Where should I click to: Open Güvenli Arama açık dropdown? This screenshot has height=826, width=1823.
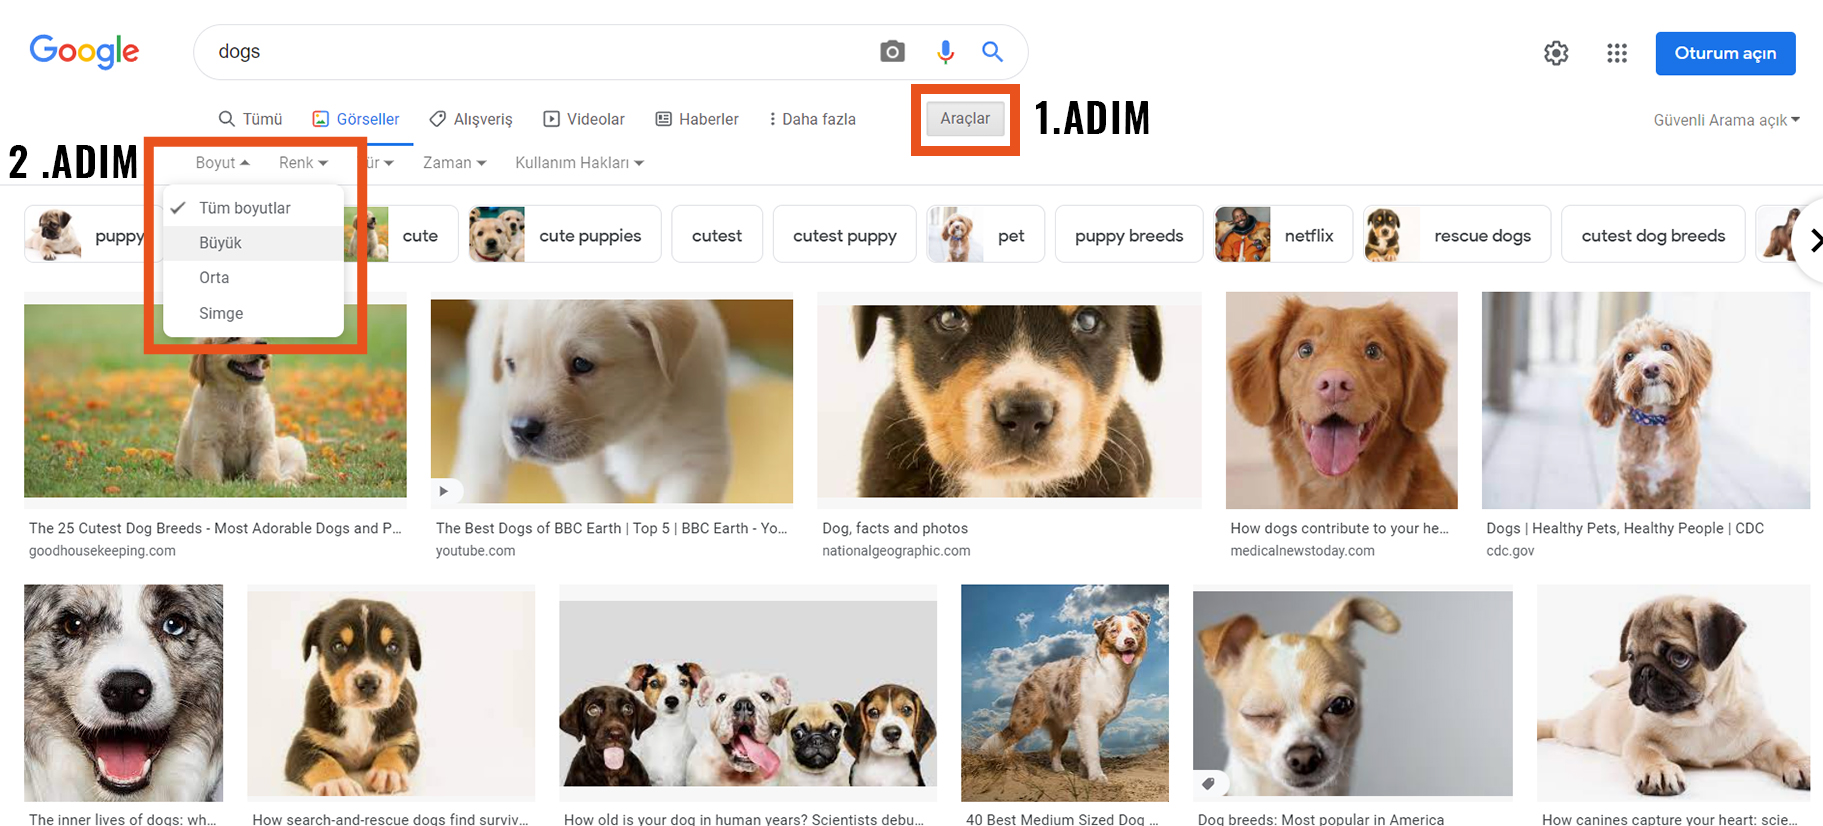tap(1725, 120)
